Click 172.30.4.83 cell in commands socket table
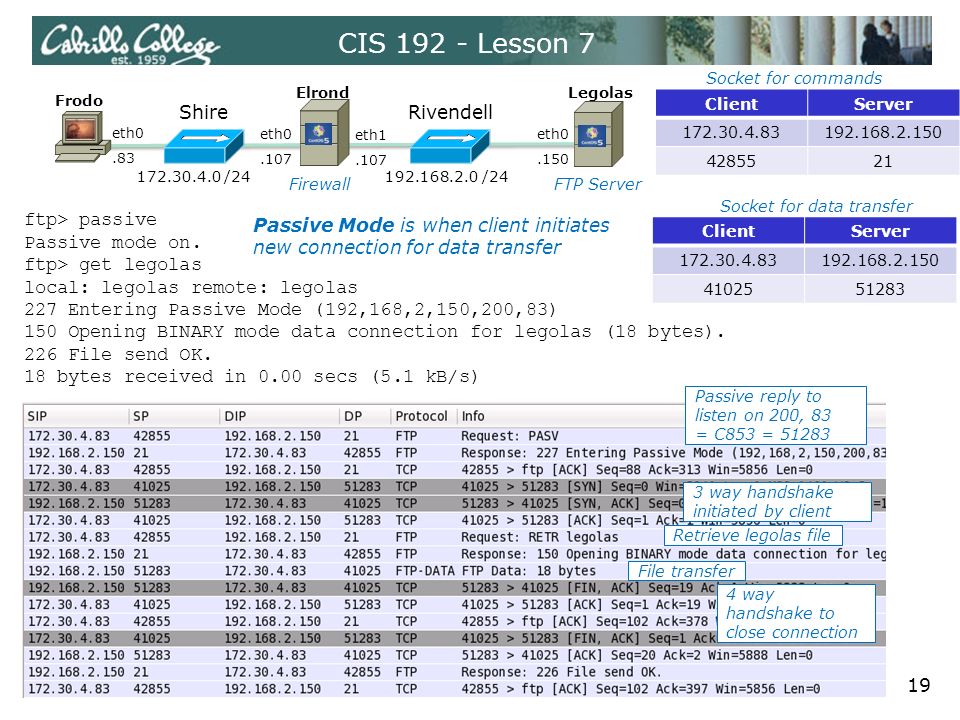This screenshot has height=720, width=960. click(731, 132)
